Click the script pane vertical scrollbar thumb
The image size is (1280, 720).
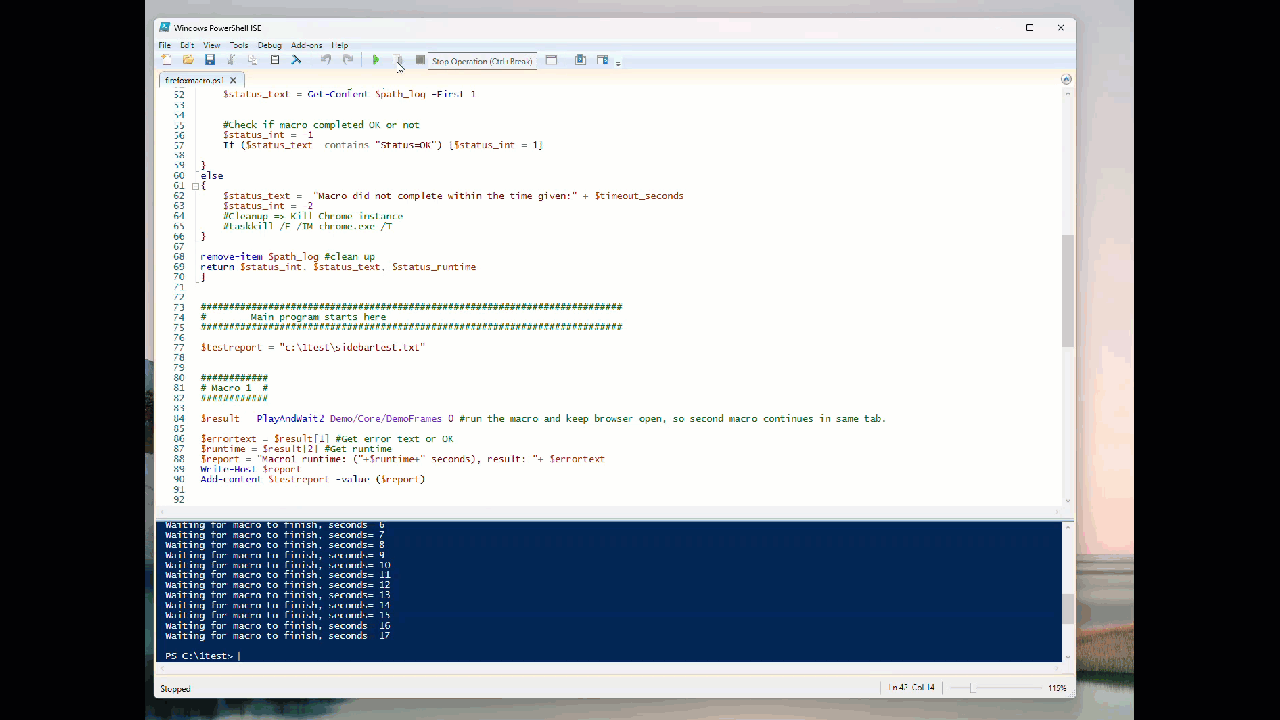click(x=1067, y=290)
